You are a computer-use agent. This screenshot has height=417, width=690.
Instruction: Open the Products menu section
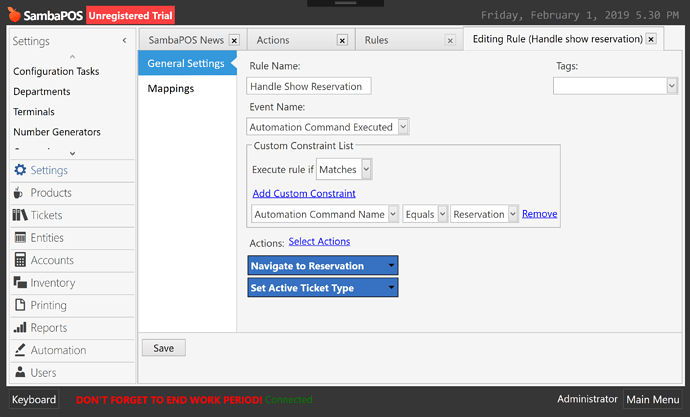click(x=73, y=193)
